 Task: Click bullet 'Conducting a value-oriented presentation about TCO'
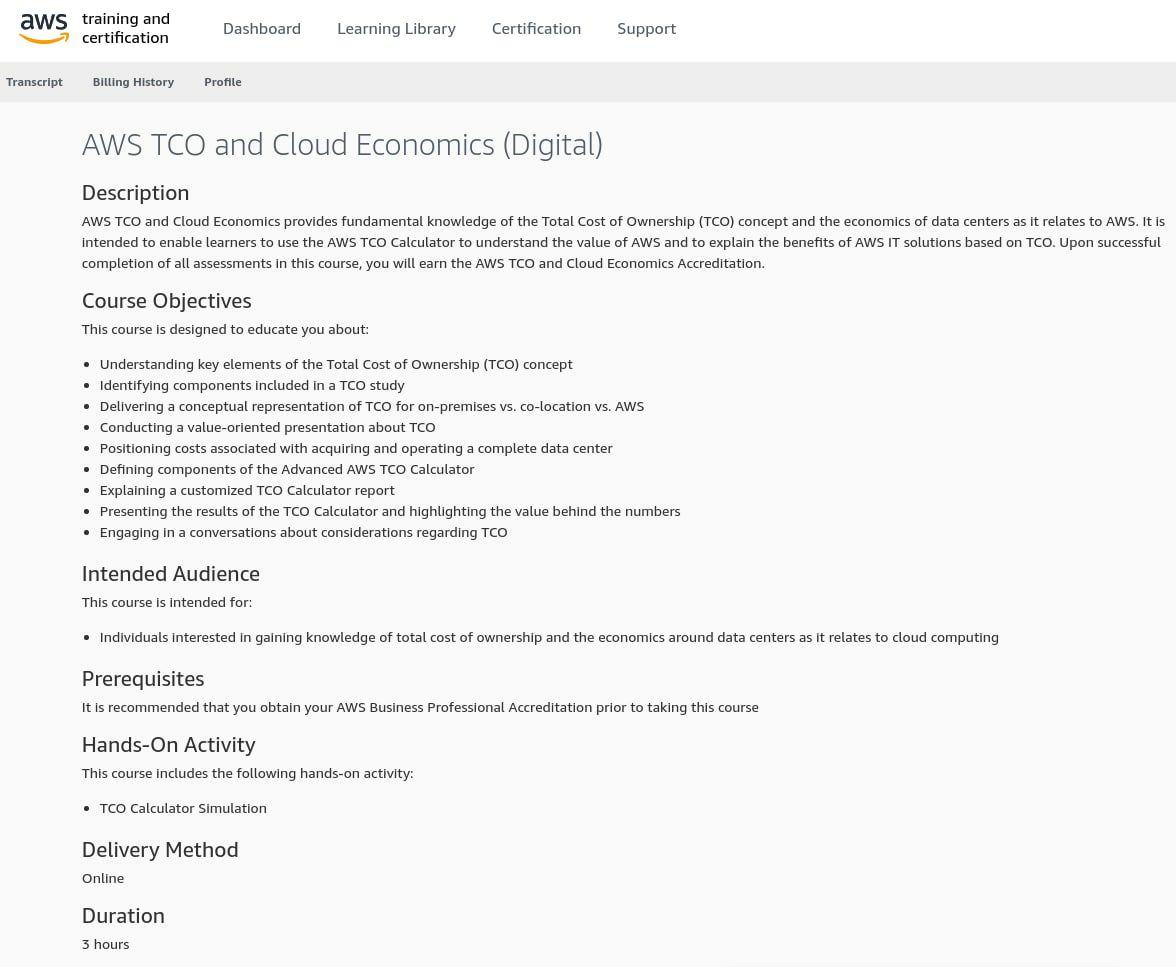(x=268, y=428)
